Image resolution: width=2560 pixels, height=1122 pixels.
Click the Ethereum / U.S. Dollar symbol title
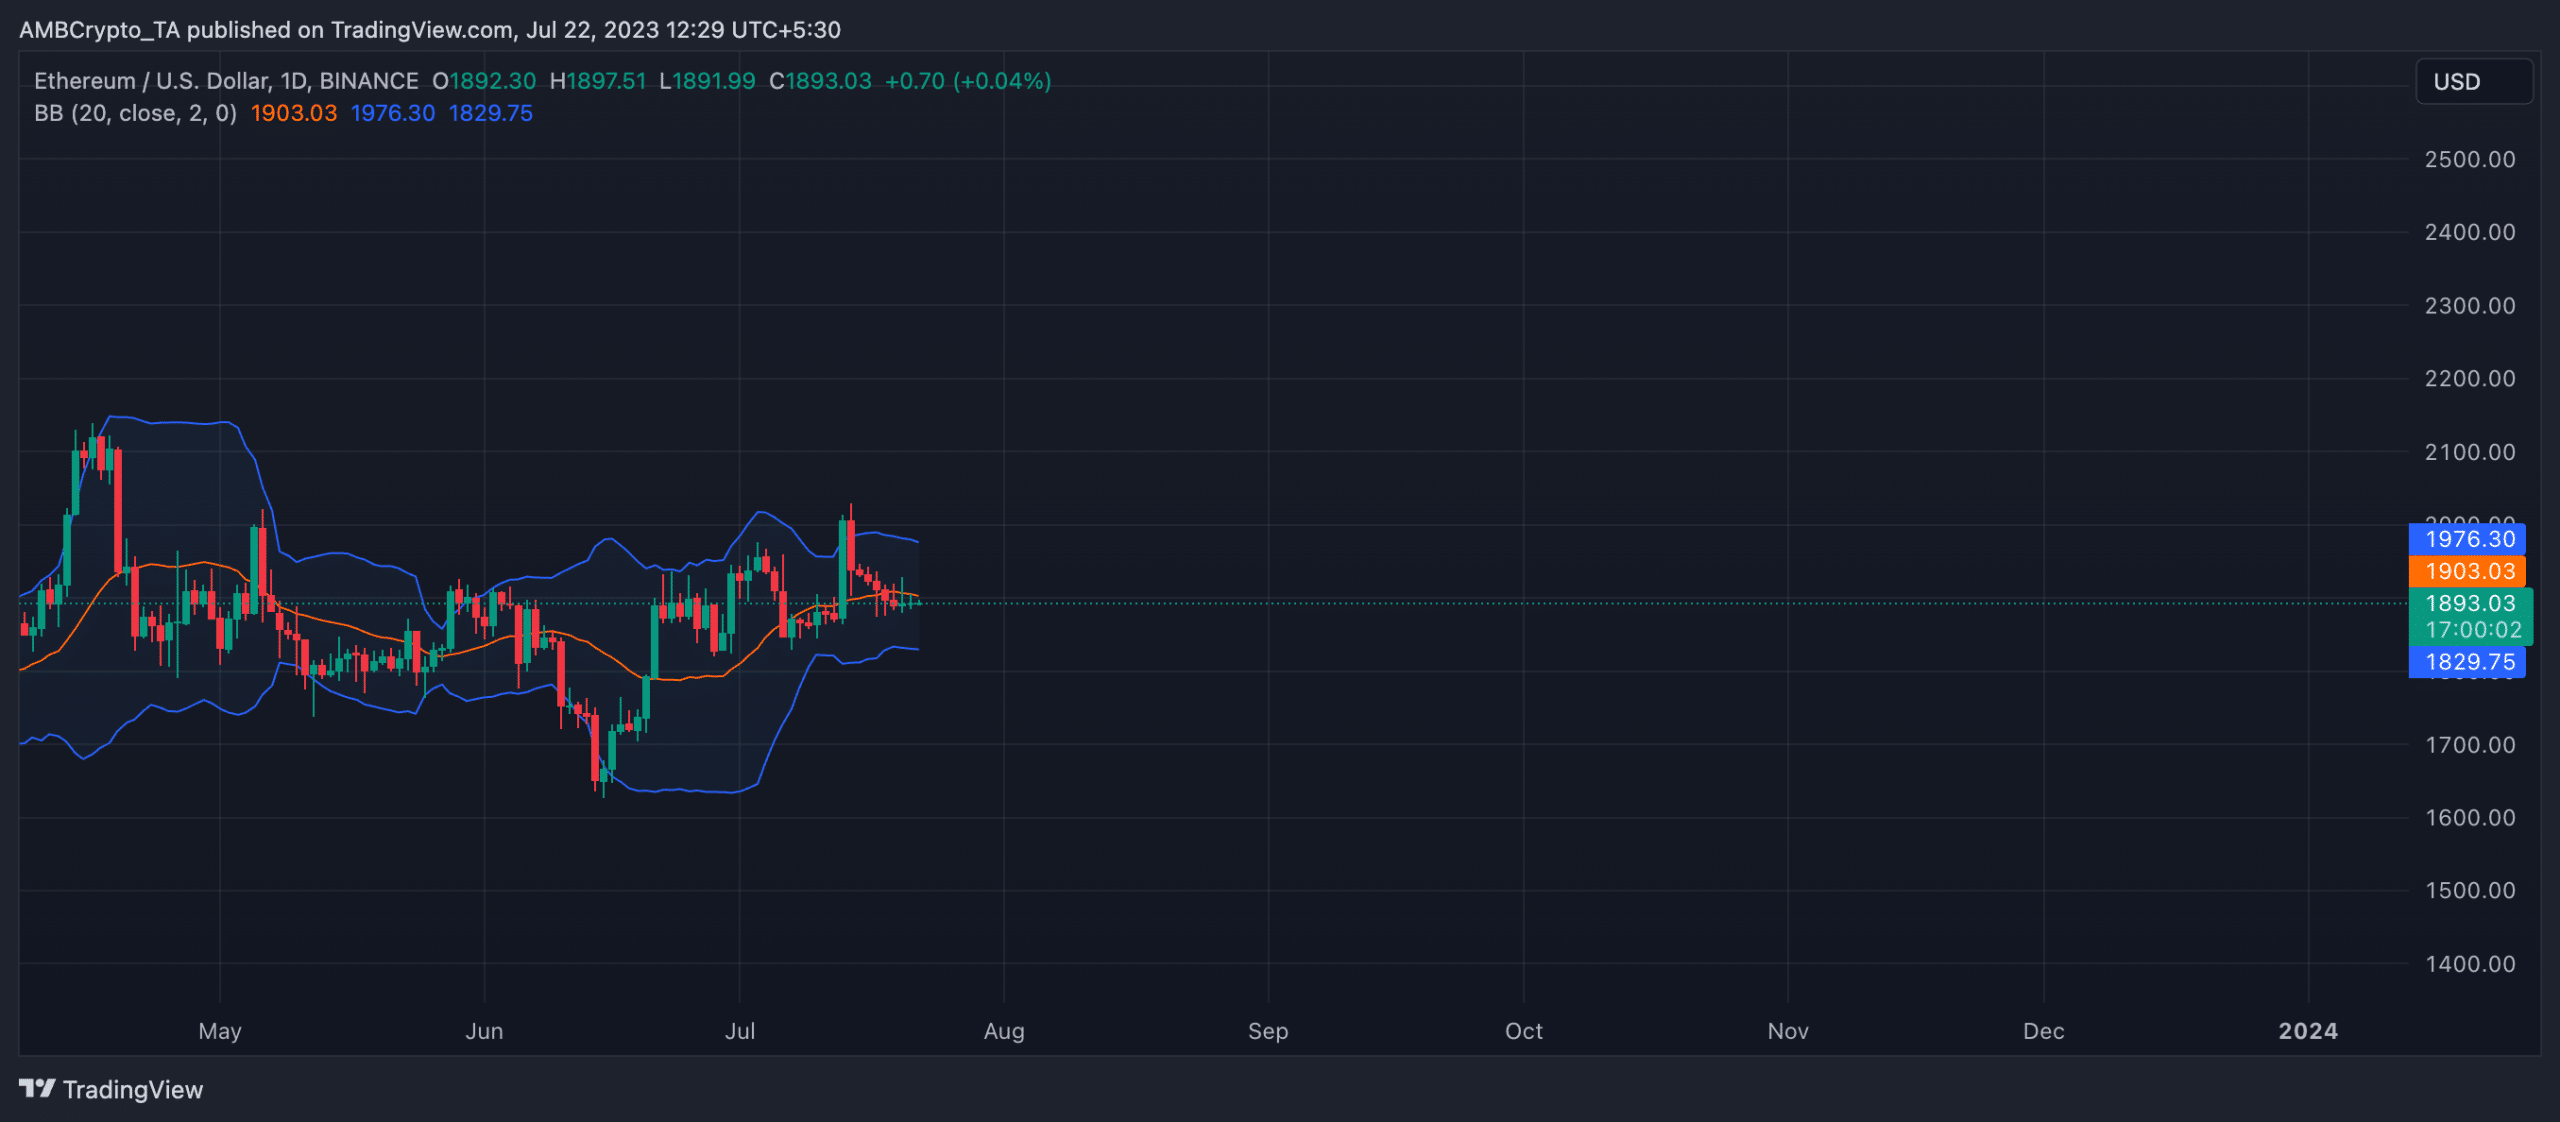(152, 81)
